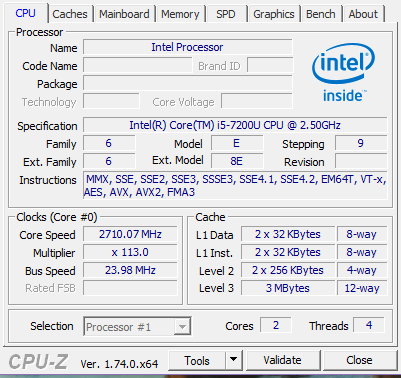Switch to the Caches tab

70,14
